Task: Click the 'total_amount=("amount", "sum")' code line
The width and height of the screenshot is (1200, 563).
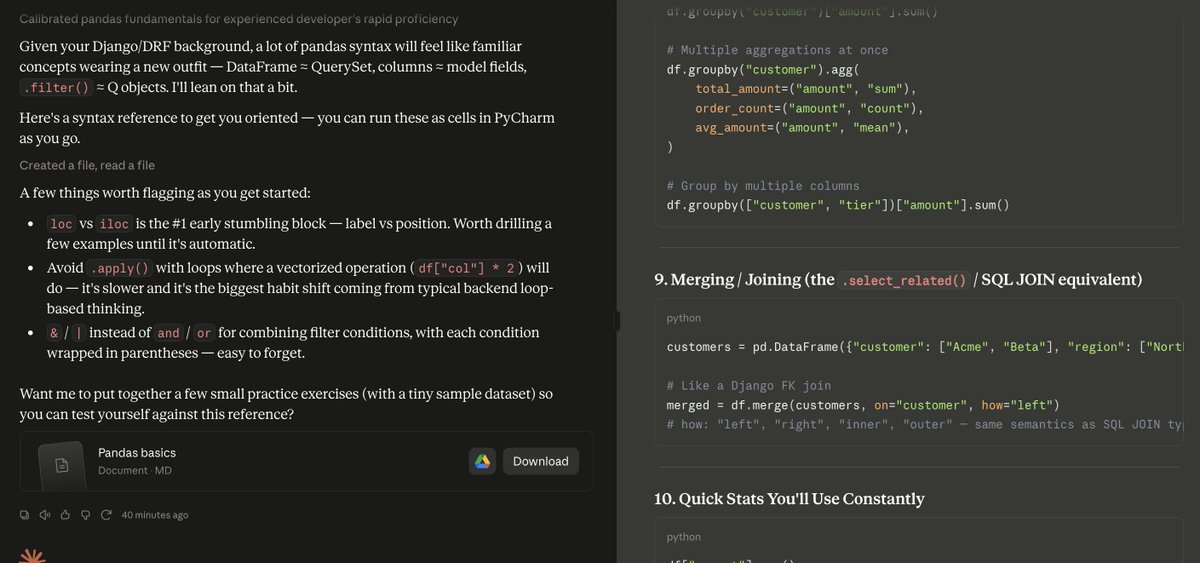Action: pyautogui.click(x=807, y=89)
